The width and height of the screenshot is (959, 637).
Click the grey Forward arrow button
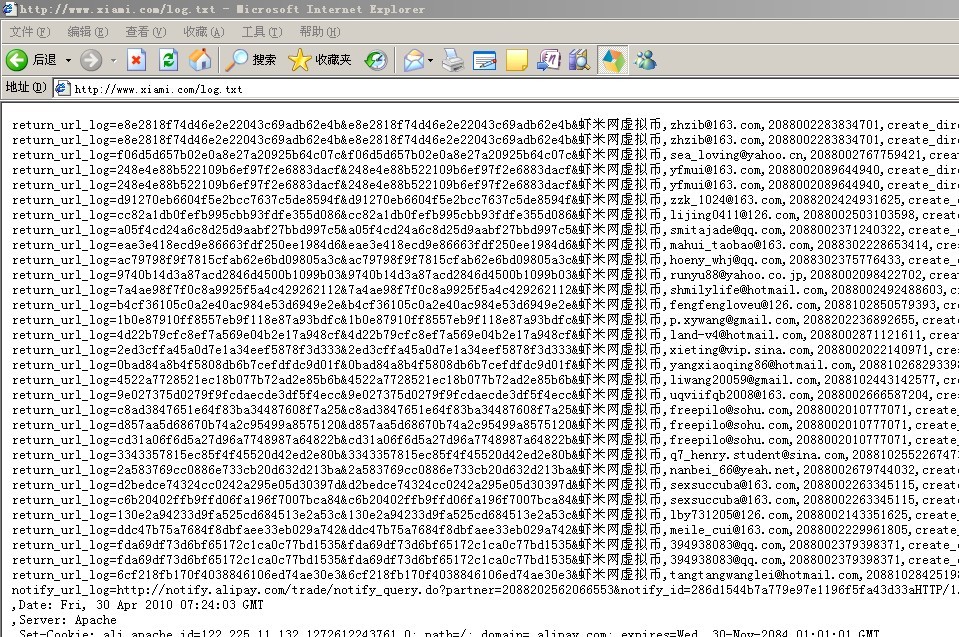click(91, 60)
